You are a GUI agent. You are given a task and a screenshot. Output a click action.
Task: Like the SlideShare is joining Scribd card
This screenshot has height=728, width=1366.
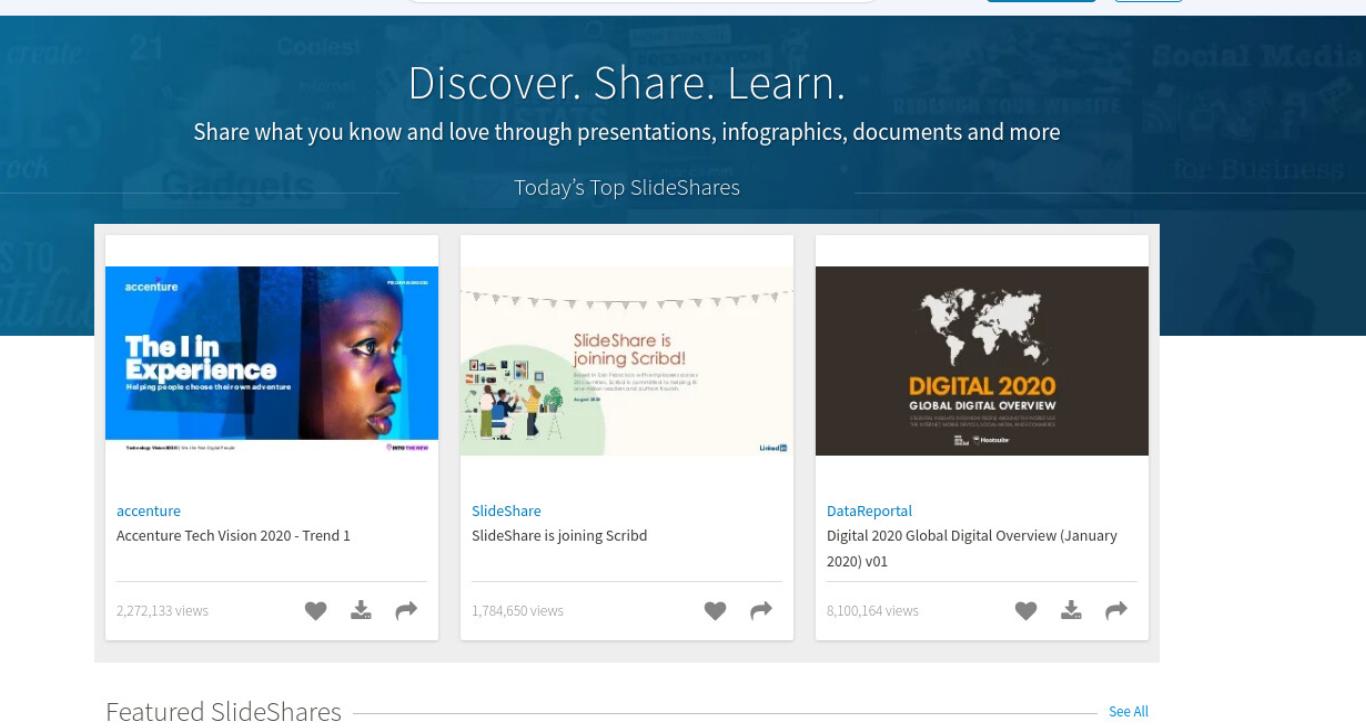pos(715,610)
